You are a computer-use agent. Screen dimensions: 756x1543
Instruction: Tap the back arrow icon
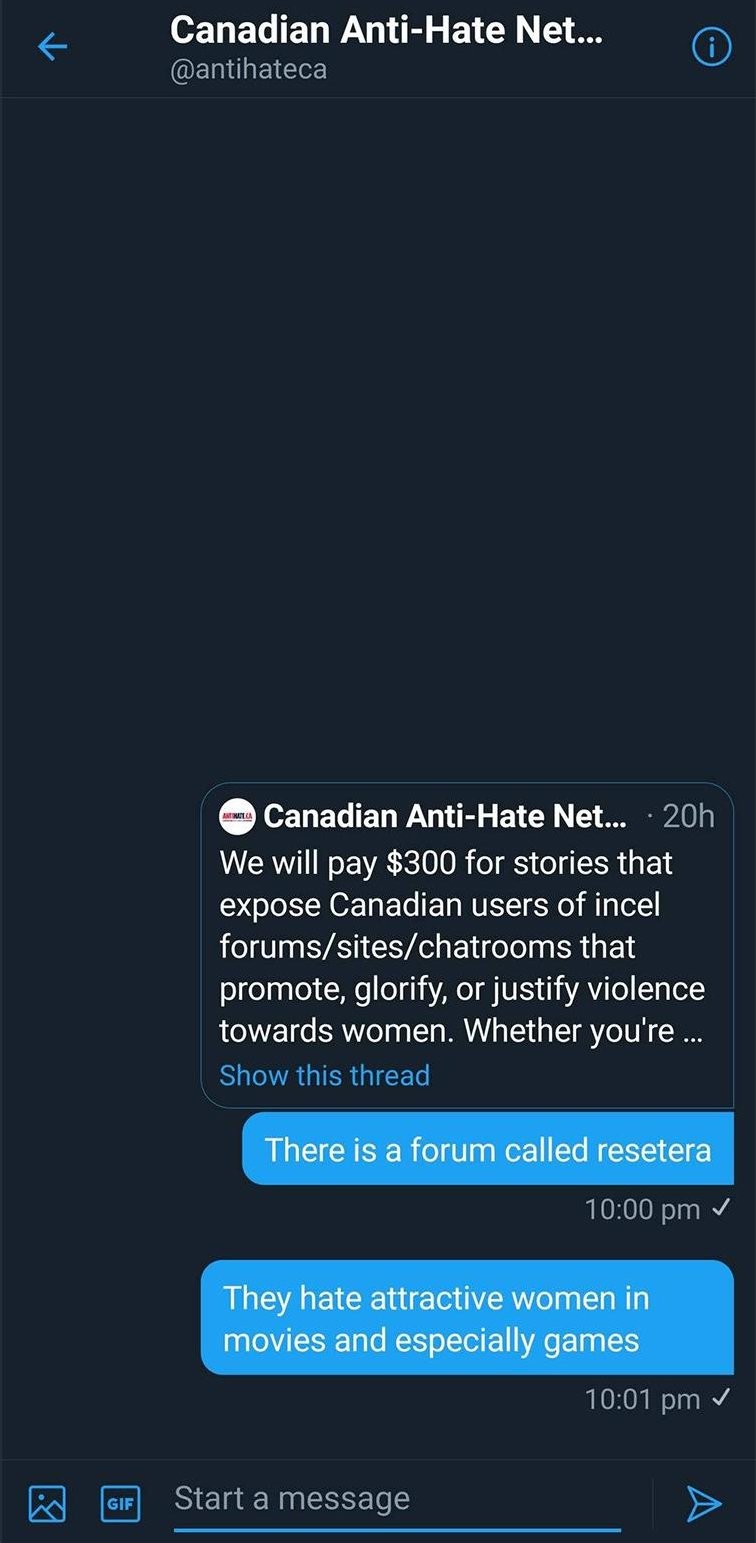[x=52, y=48]
